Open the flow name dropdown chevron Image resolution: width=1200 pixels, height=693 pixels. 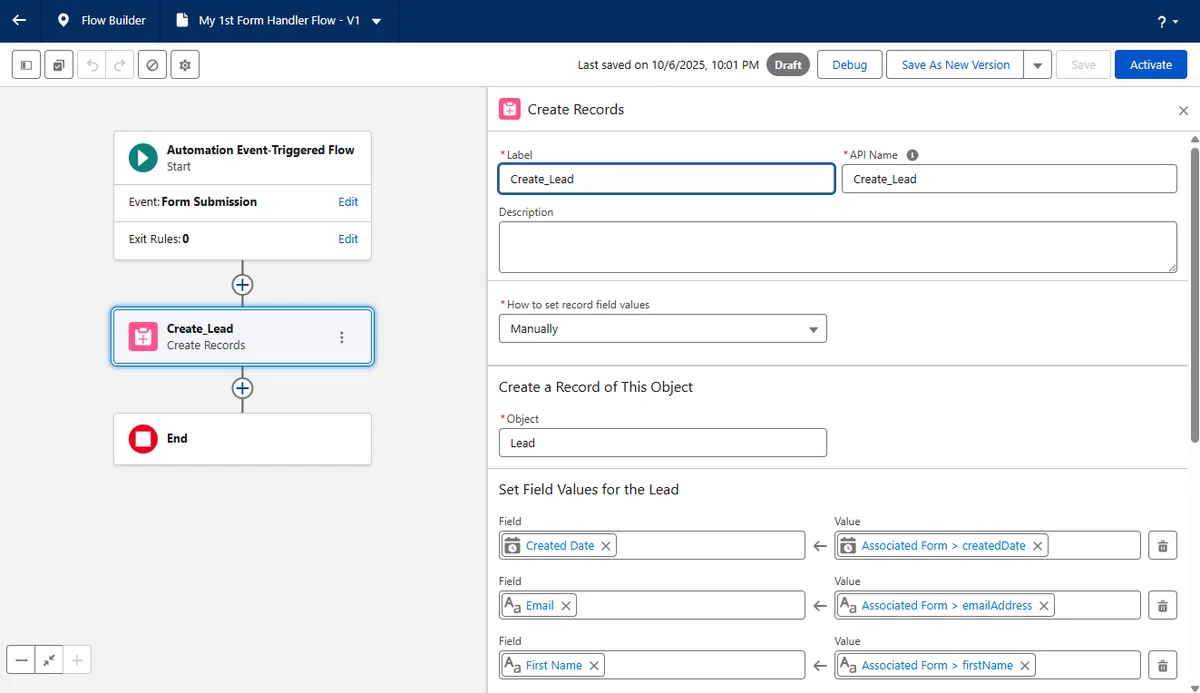point(376,21)
